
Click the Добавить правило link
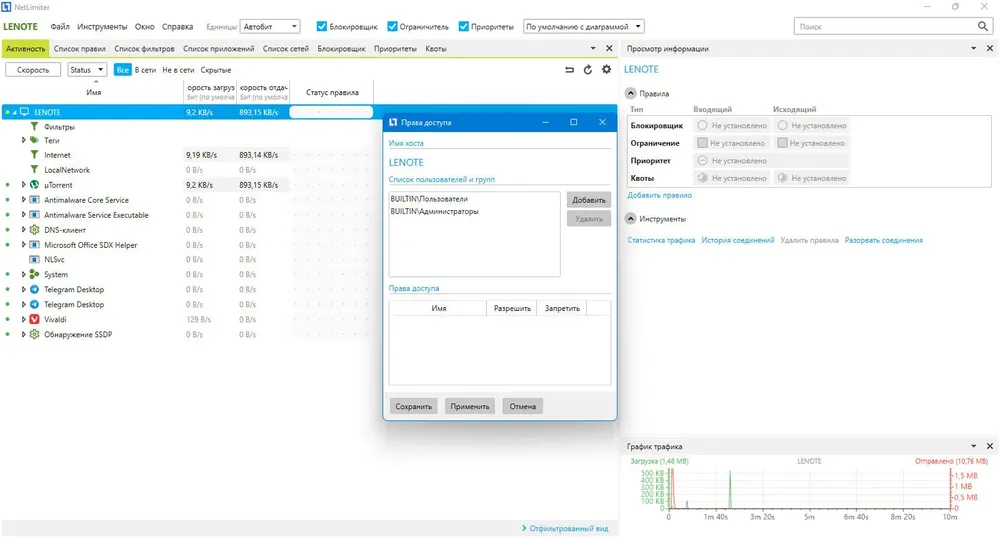(659, 195)
